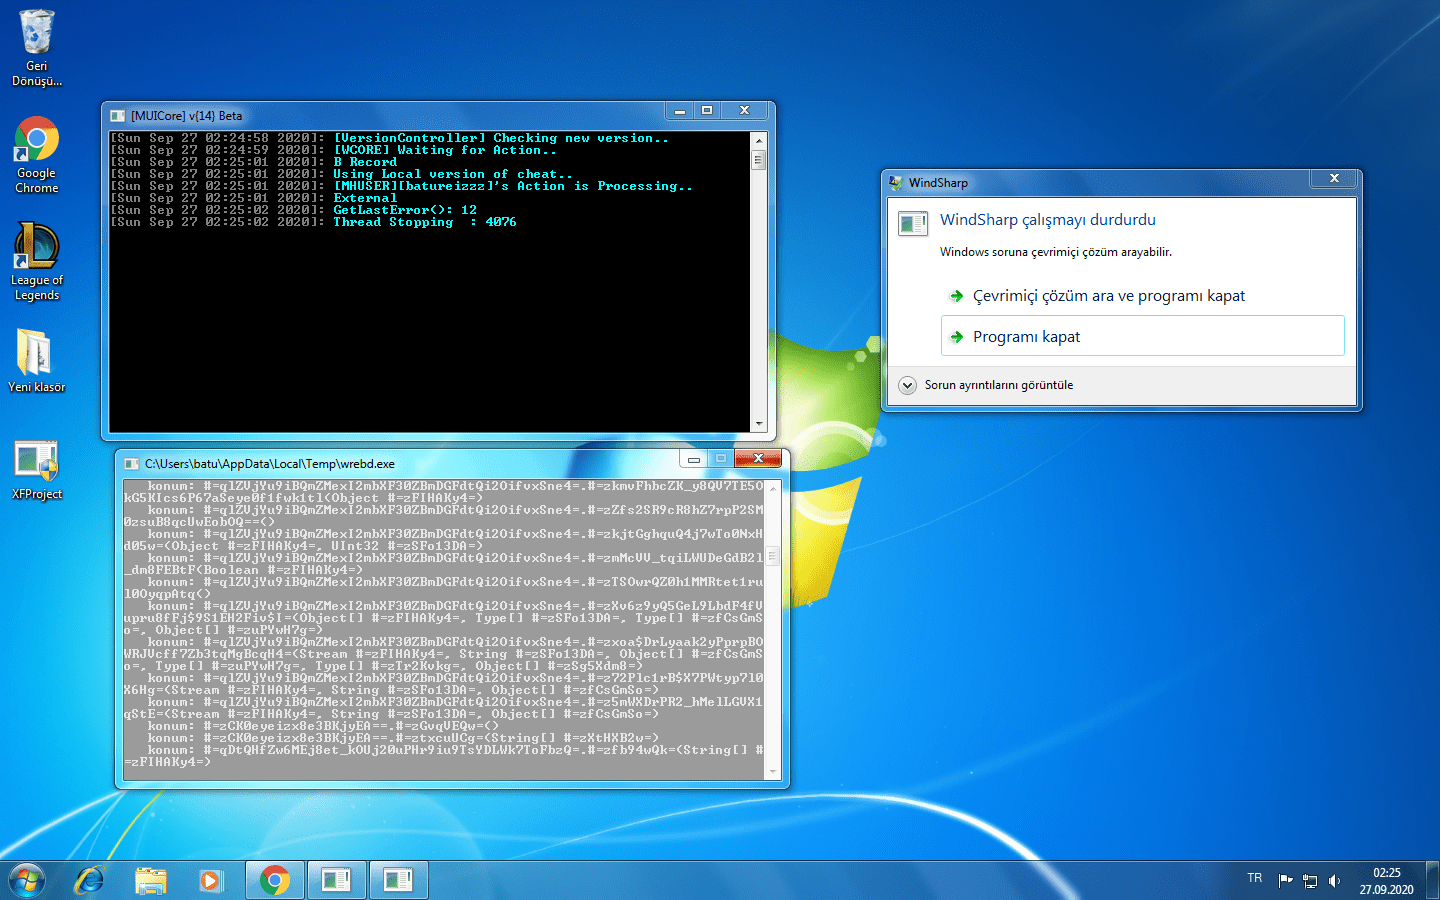
Task: Choose 'Programı kapat' in the WindSharp dialog
Action: click(x=1143, y=336)
